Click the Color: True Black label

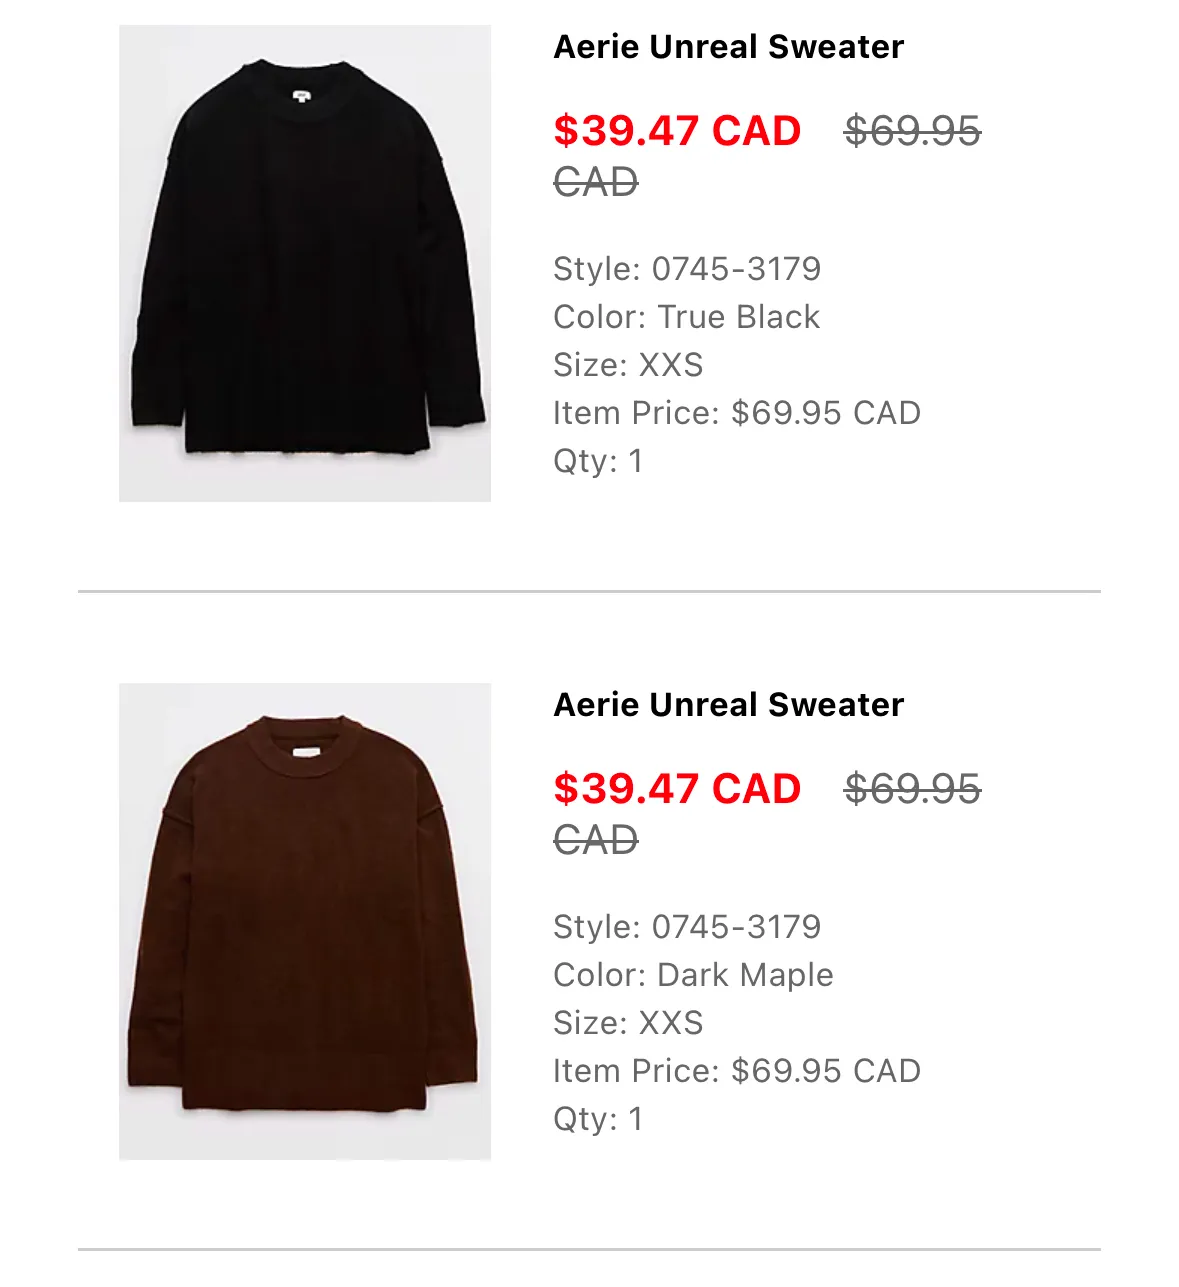(686, 317)
